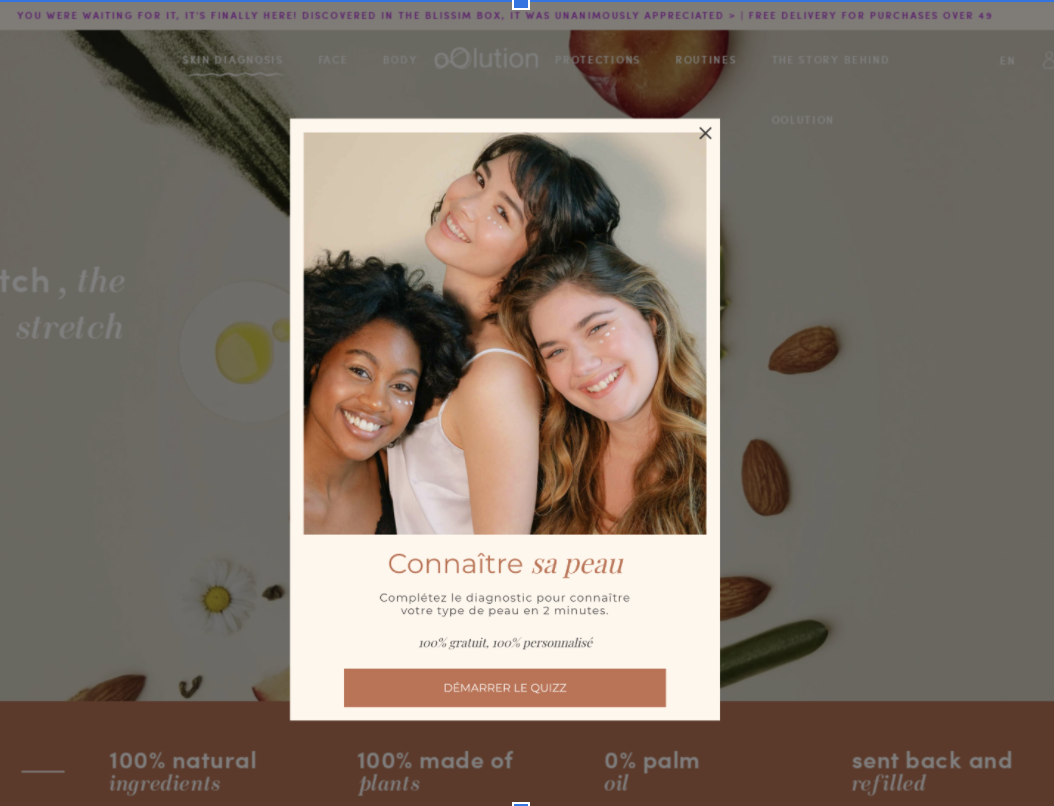The width and height of the screenshot is (1054, 806).
Task: Click the 'Connaître sa peau' heading
Action: pos(505,564)
